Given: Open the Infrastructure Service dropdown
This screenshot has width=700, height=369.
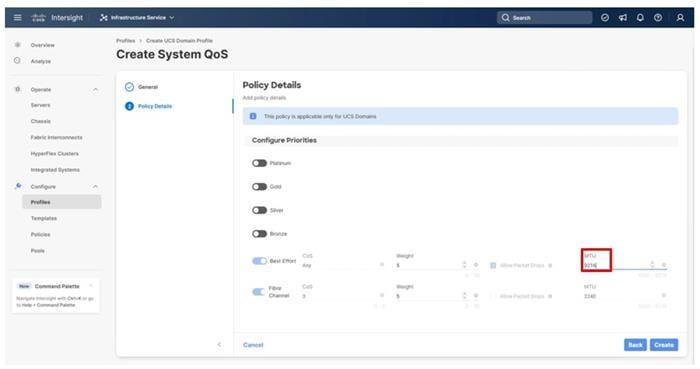Looking at the screenshot, I should pos(137,17).
